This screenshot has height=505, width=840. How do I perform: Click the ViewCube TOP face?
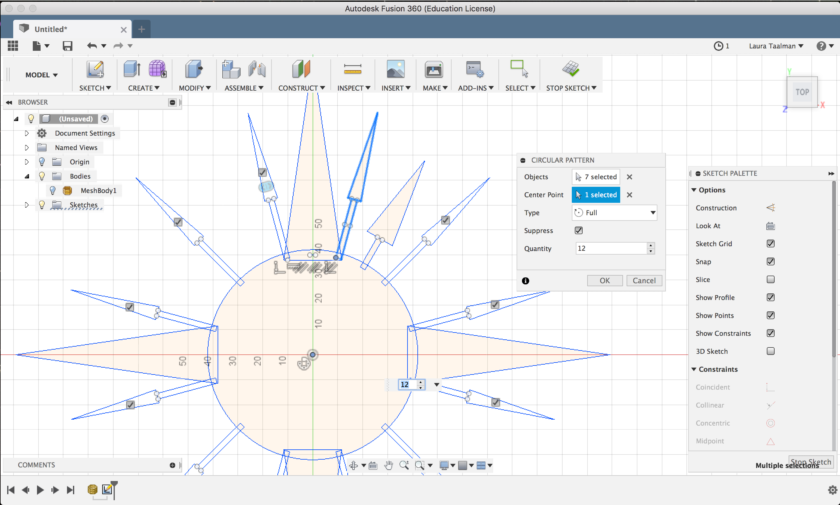click(x=801, y=92)
